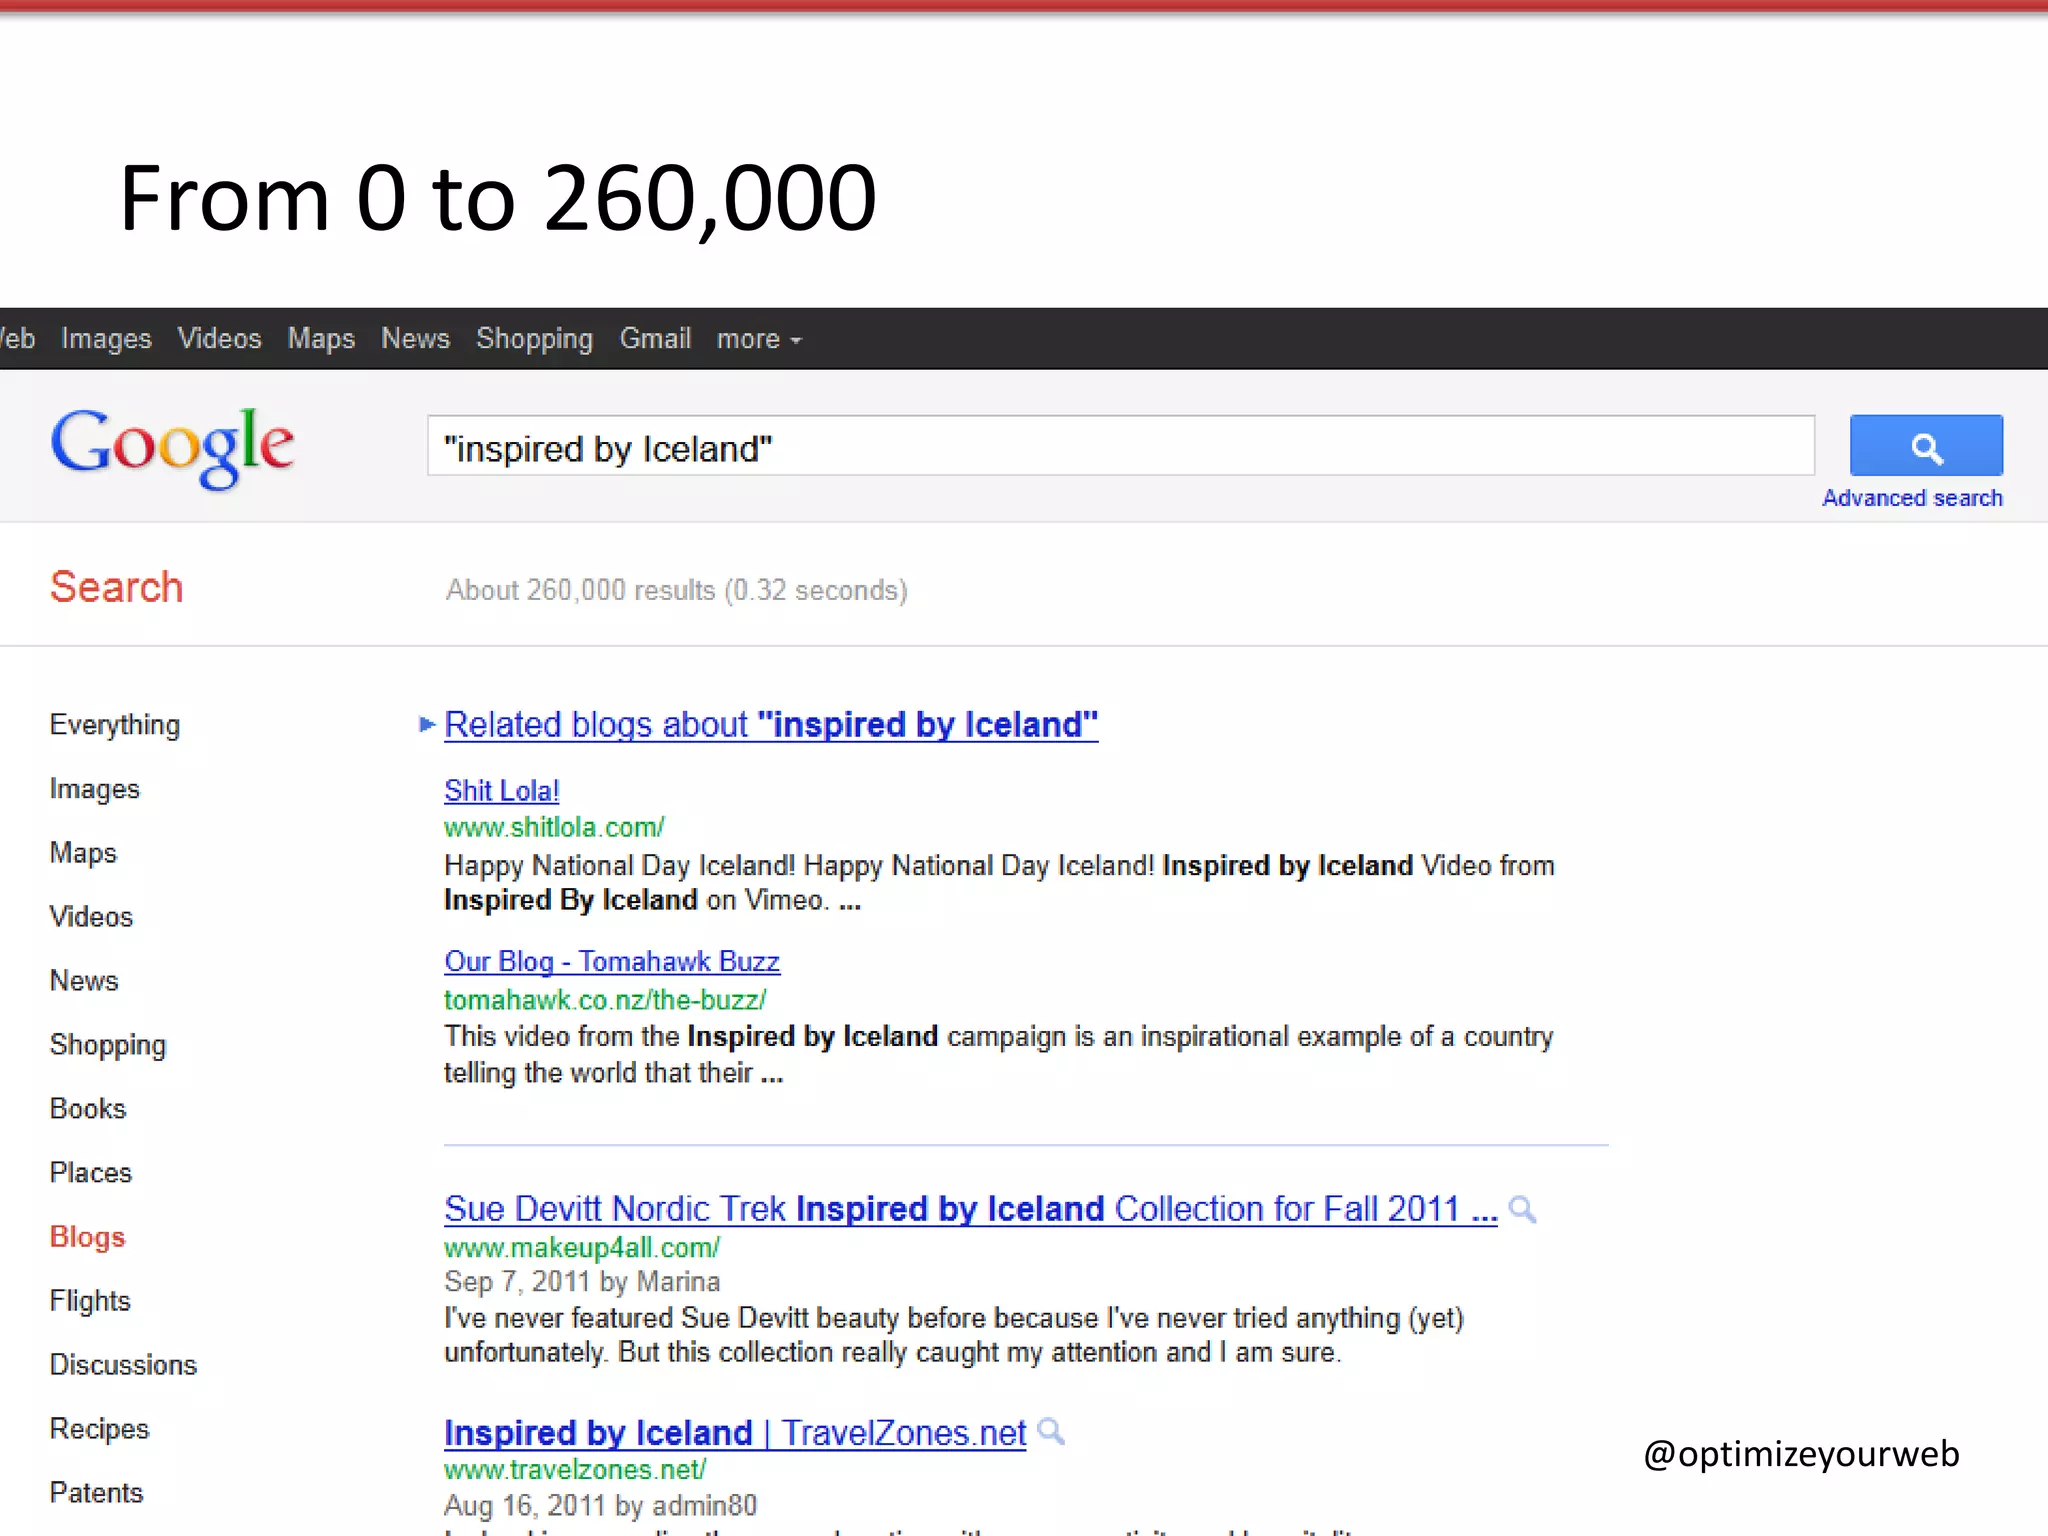Viewport: 2048px width, 1536px height.
Task: Choose Flights filter in left sidebar
Action: point(90,1301)
